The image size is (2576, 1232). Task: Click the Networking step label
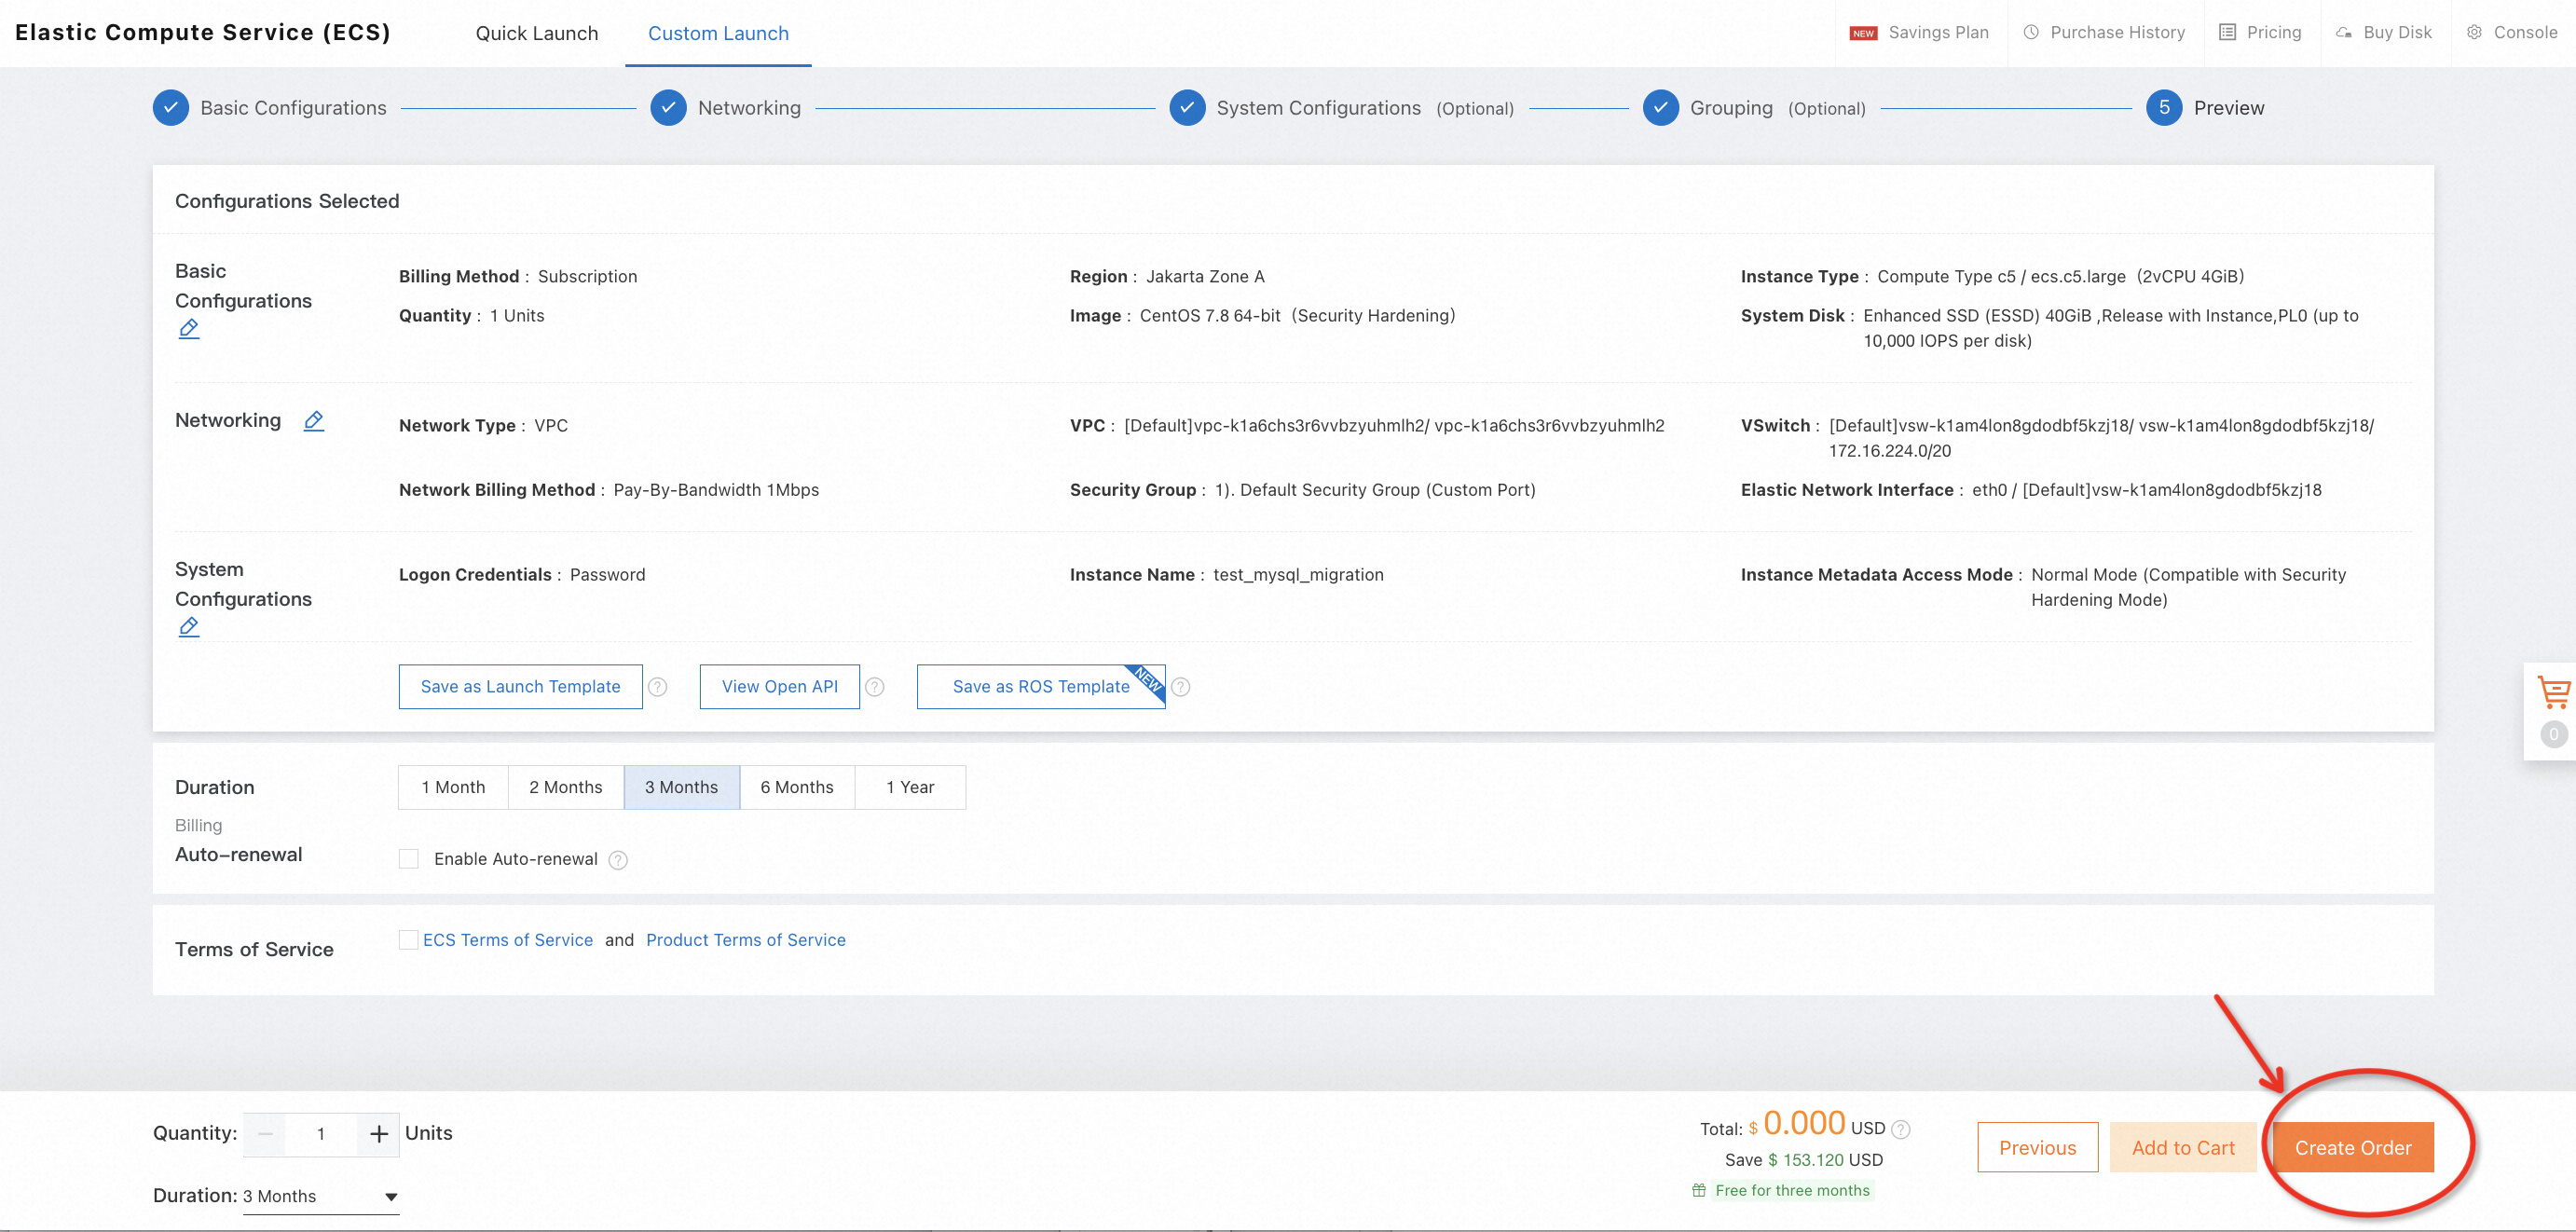pos(749,108)
